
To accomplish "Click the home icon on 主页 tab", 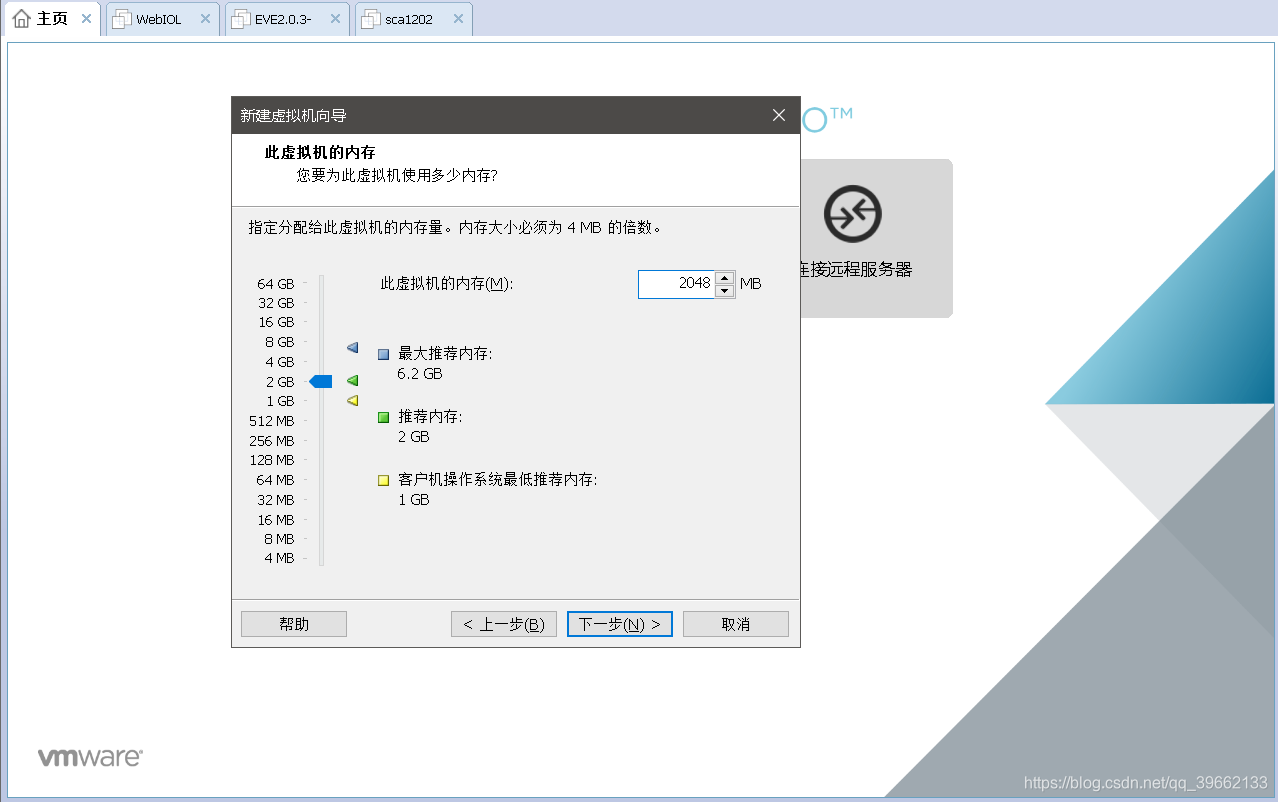I will coord(22,19).
